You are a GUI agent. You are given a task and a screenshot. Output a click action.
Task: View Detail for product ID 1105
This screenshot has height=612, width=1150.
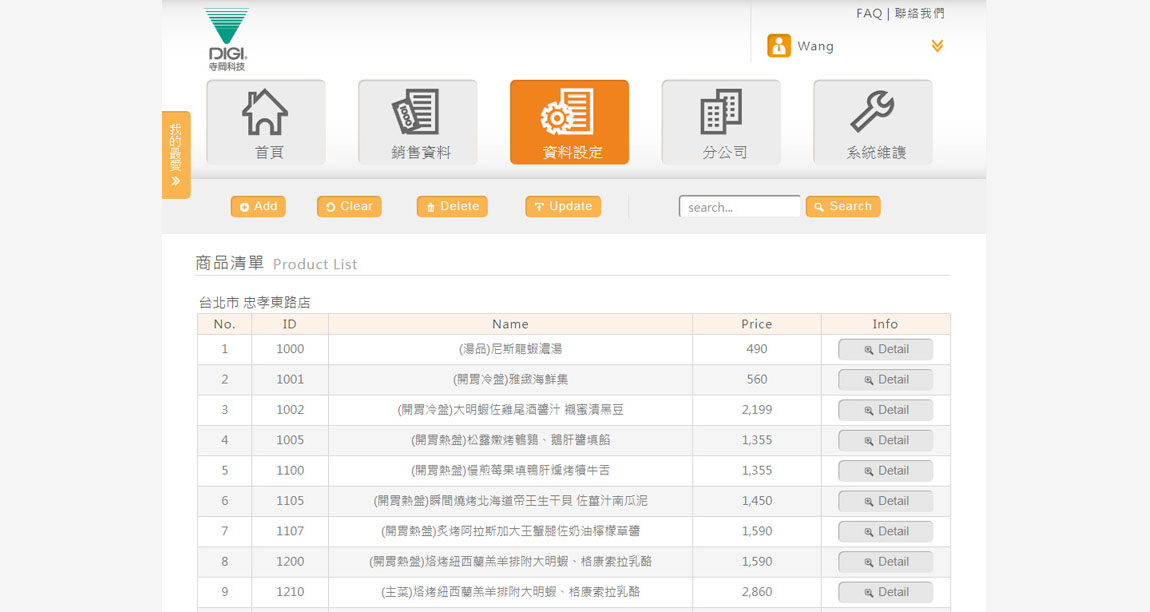(885, 501)
